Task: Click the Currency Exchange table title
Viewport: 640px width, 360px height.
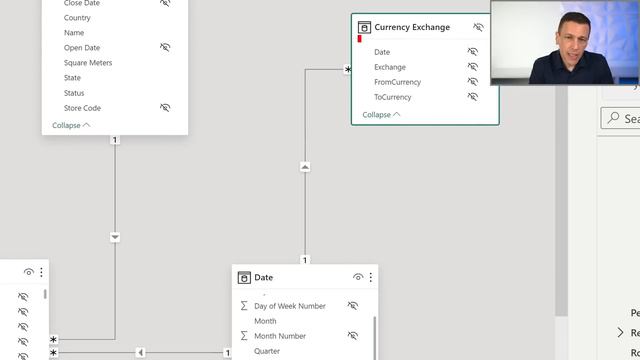Action: tap(412, 27)
